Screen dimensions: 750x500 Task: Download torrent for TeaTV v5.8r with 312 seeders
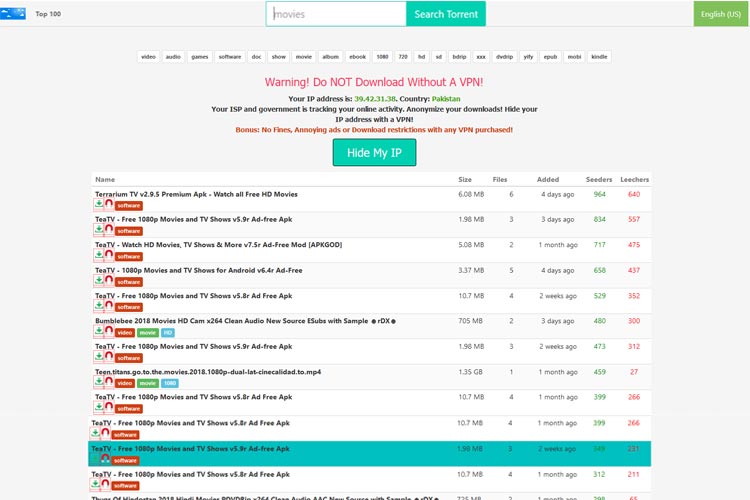coord(95,485)
